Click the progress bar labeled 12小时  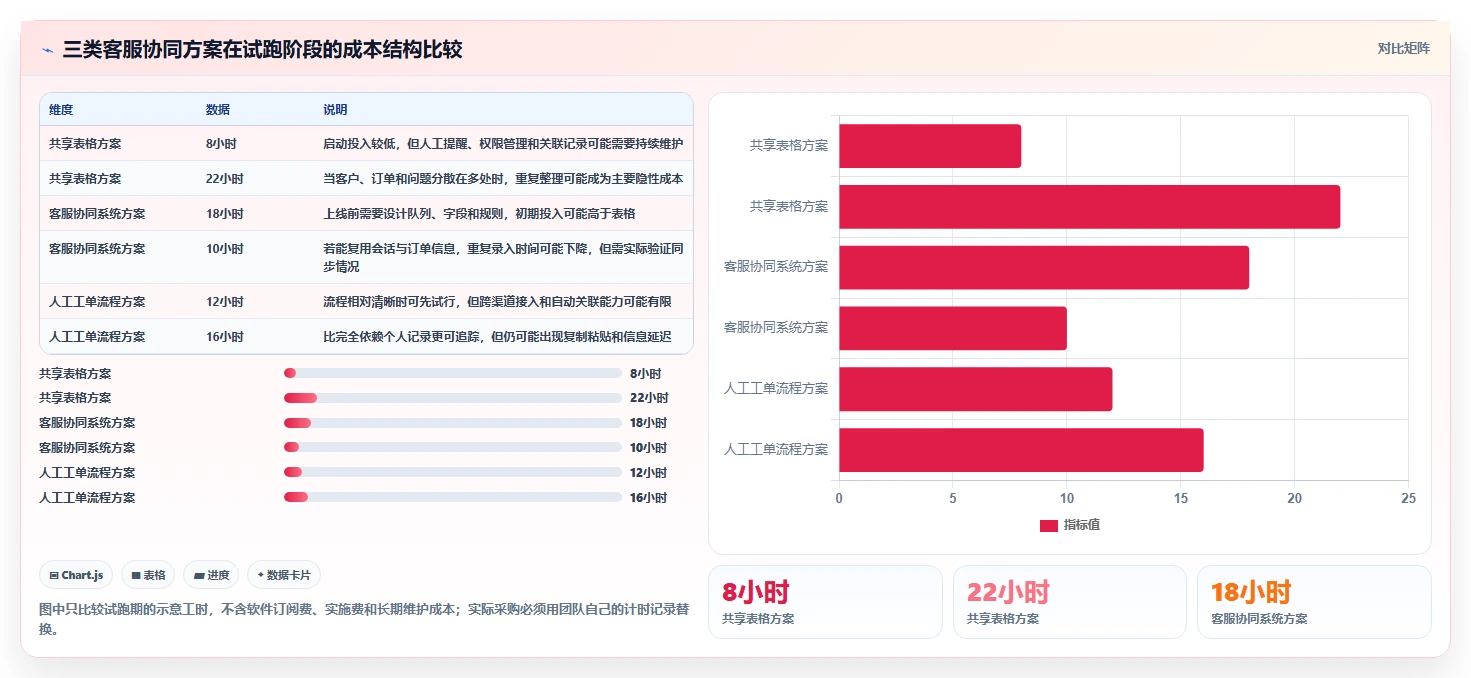pos(453,472)
